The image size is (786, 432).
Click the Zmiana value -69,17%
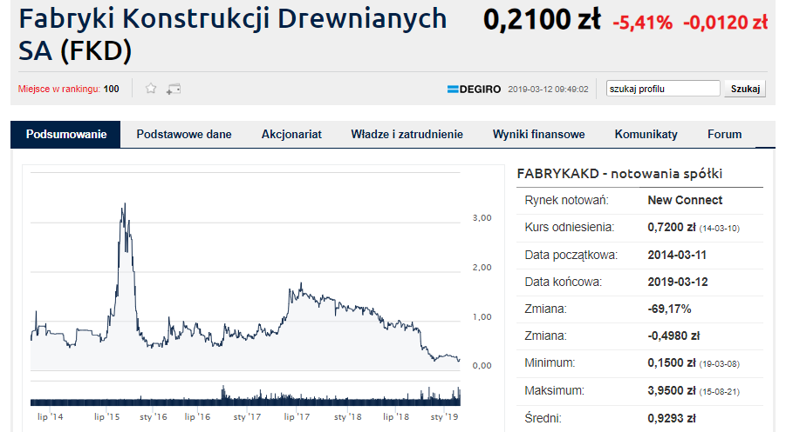(x=669, y=309)
